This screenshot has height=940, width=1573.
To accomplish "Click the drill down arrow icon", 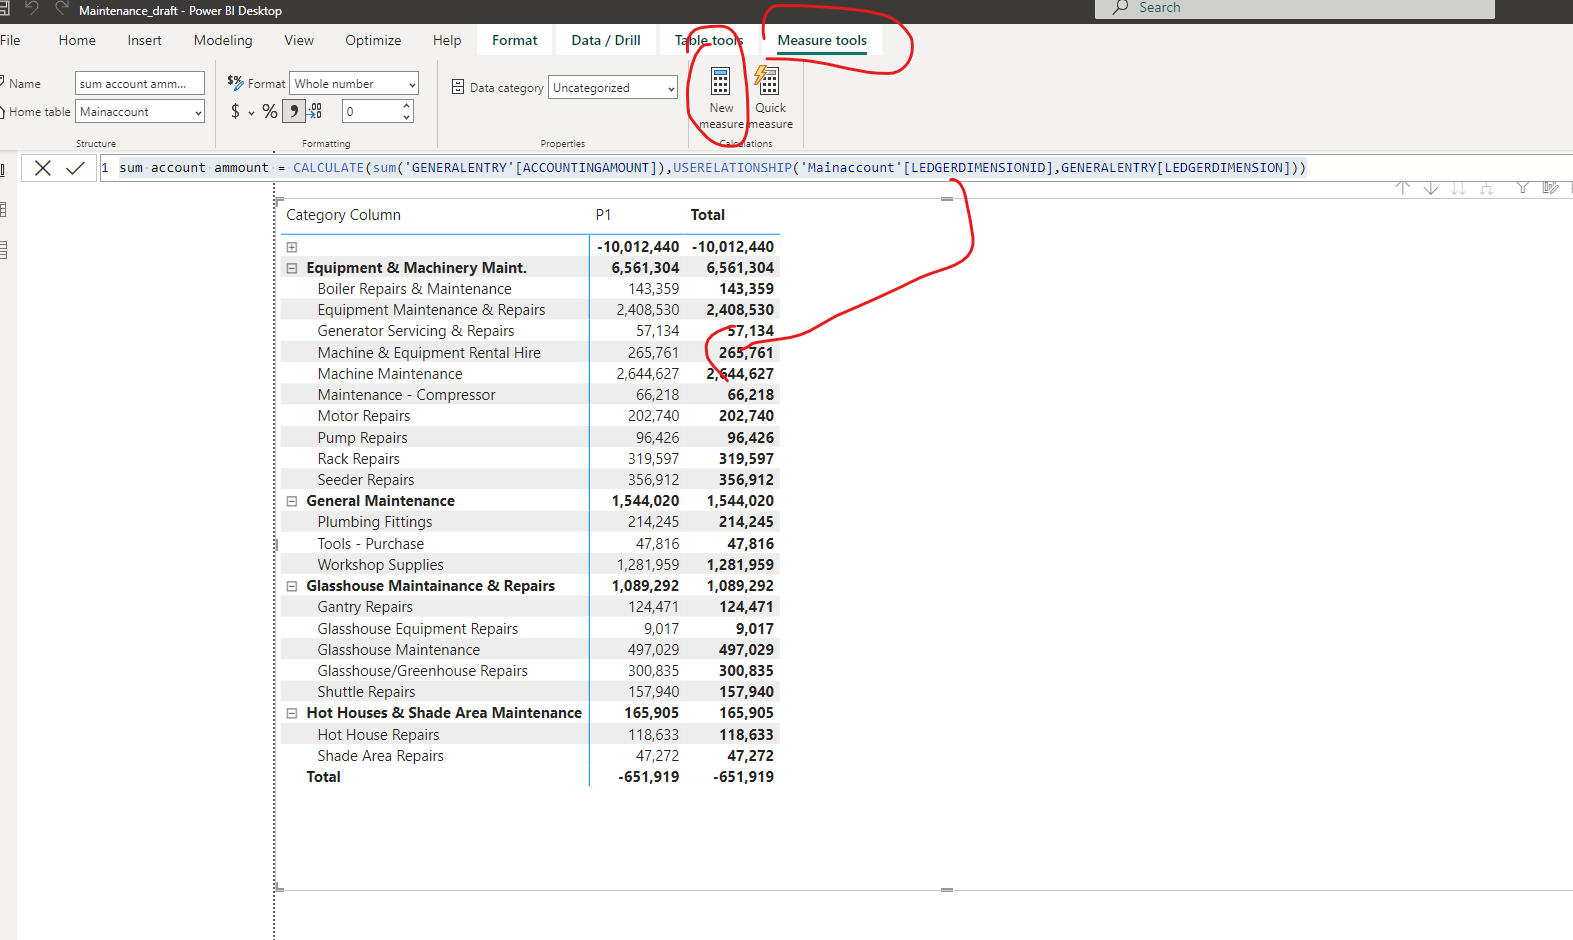I will coord(1431,188).
